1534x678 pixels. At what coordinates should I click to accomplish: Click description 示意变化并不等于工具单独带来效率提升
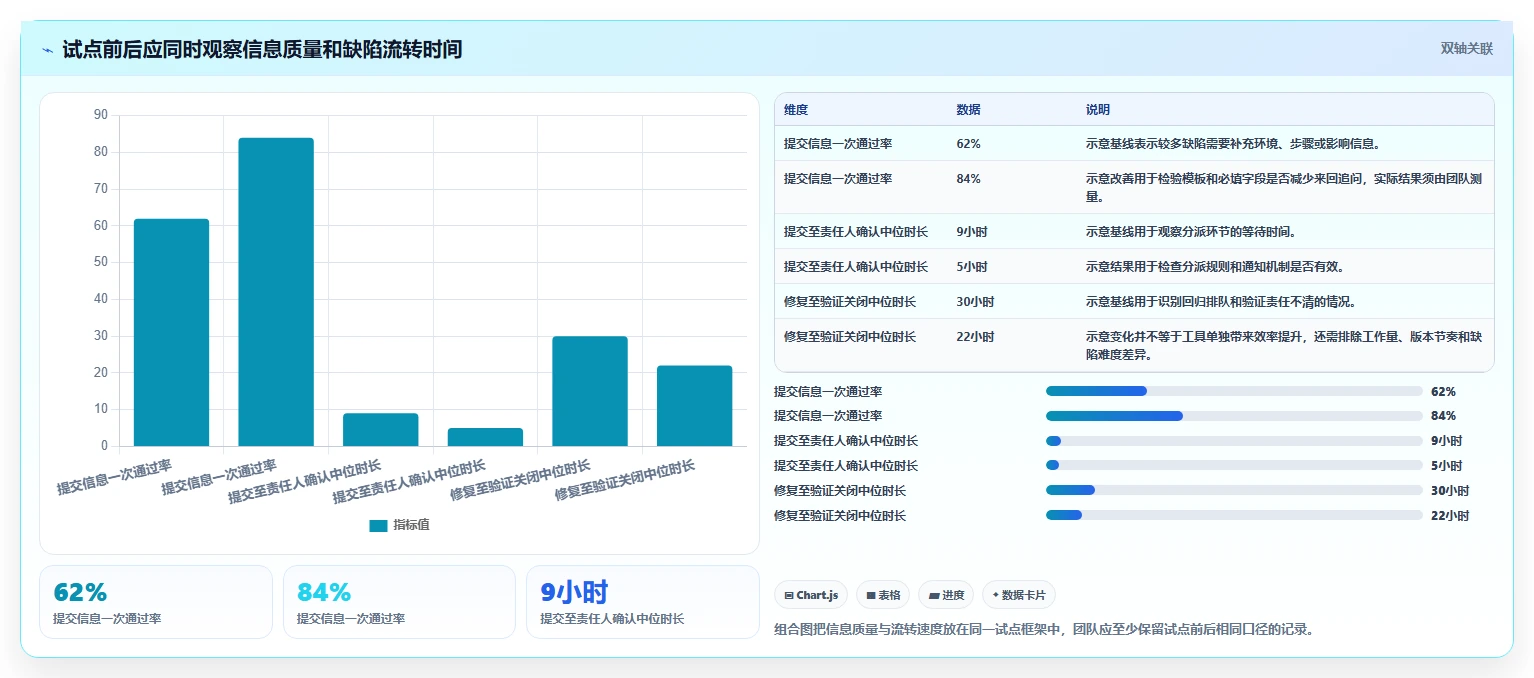coord(1284,346)
